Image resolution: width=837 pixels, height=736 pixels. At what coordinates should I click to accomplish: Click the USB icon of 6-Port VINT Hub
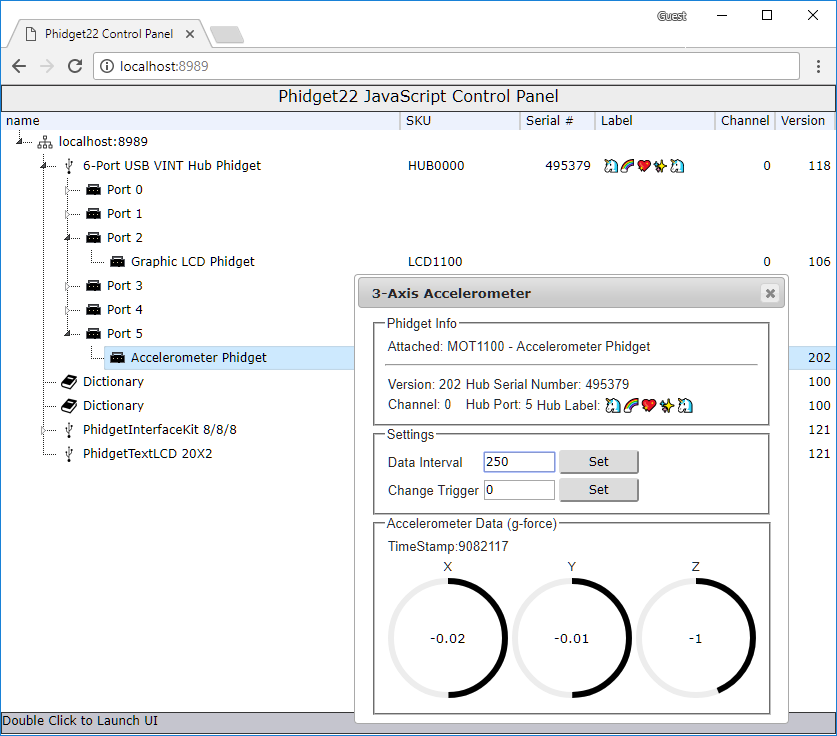(x=69, y=166)
